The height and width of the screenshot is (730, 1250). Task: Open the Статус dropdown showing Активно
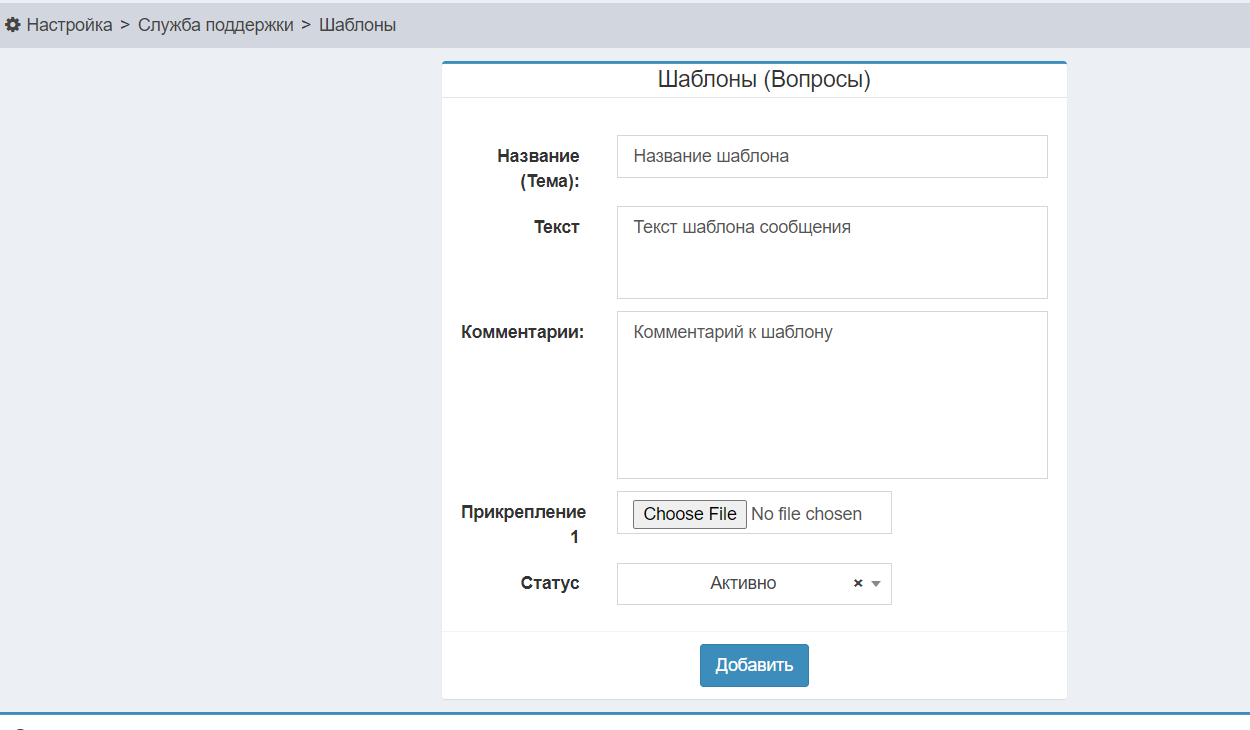[x=742, y=584]
